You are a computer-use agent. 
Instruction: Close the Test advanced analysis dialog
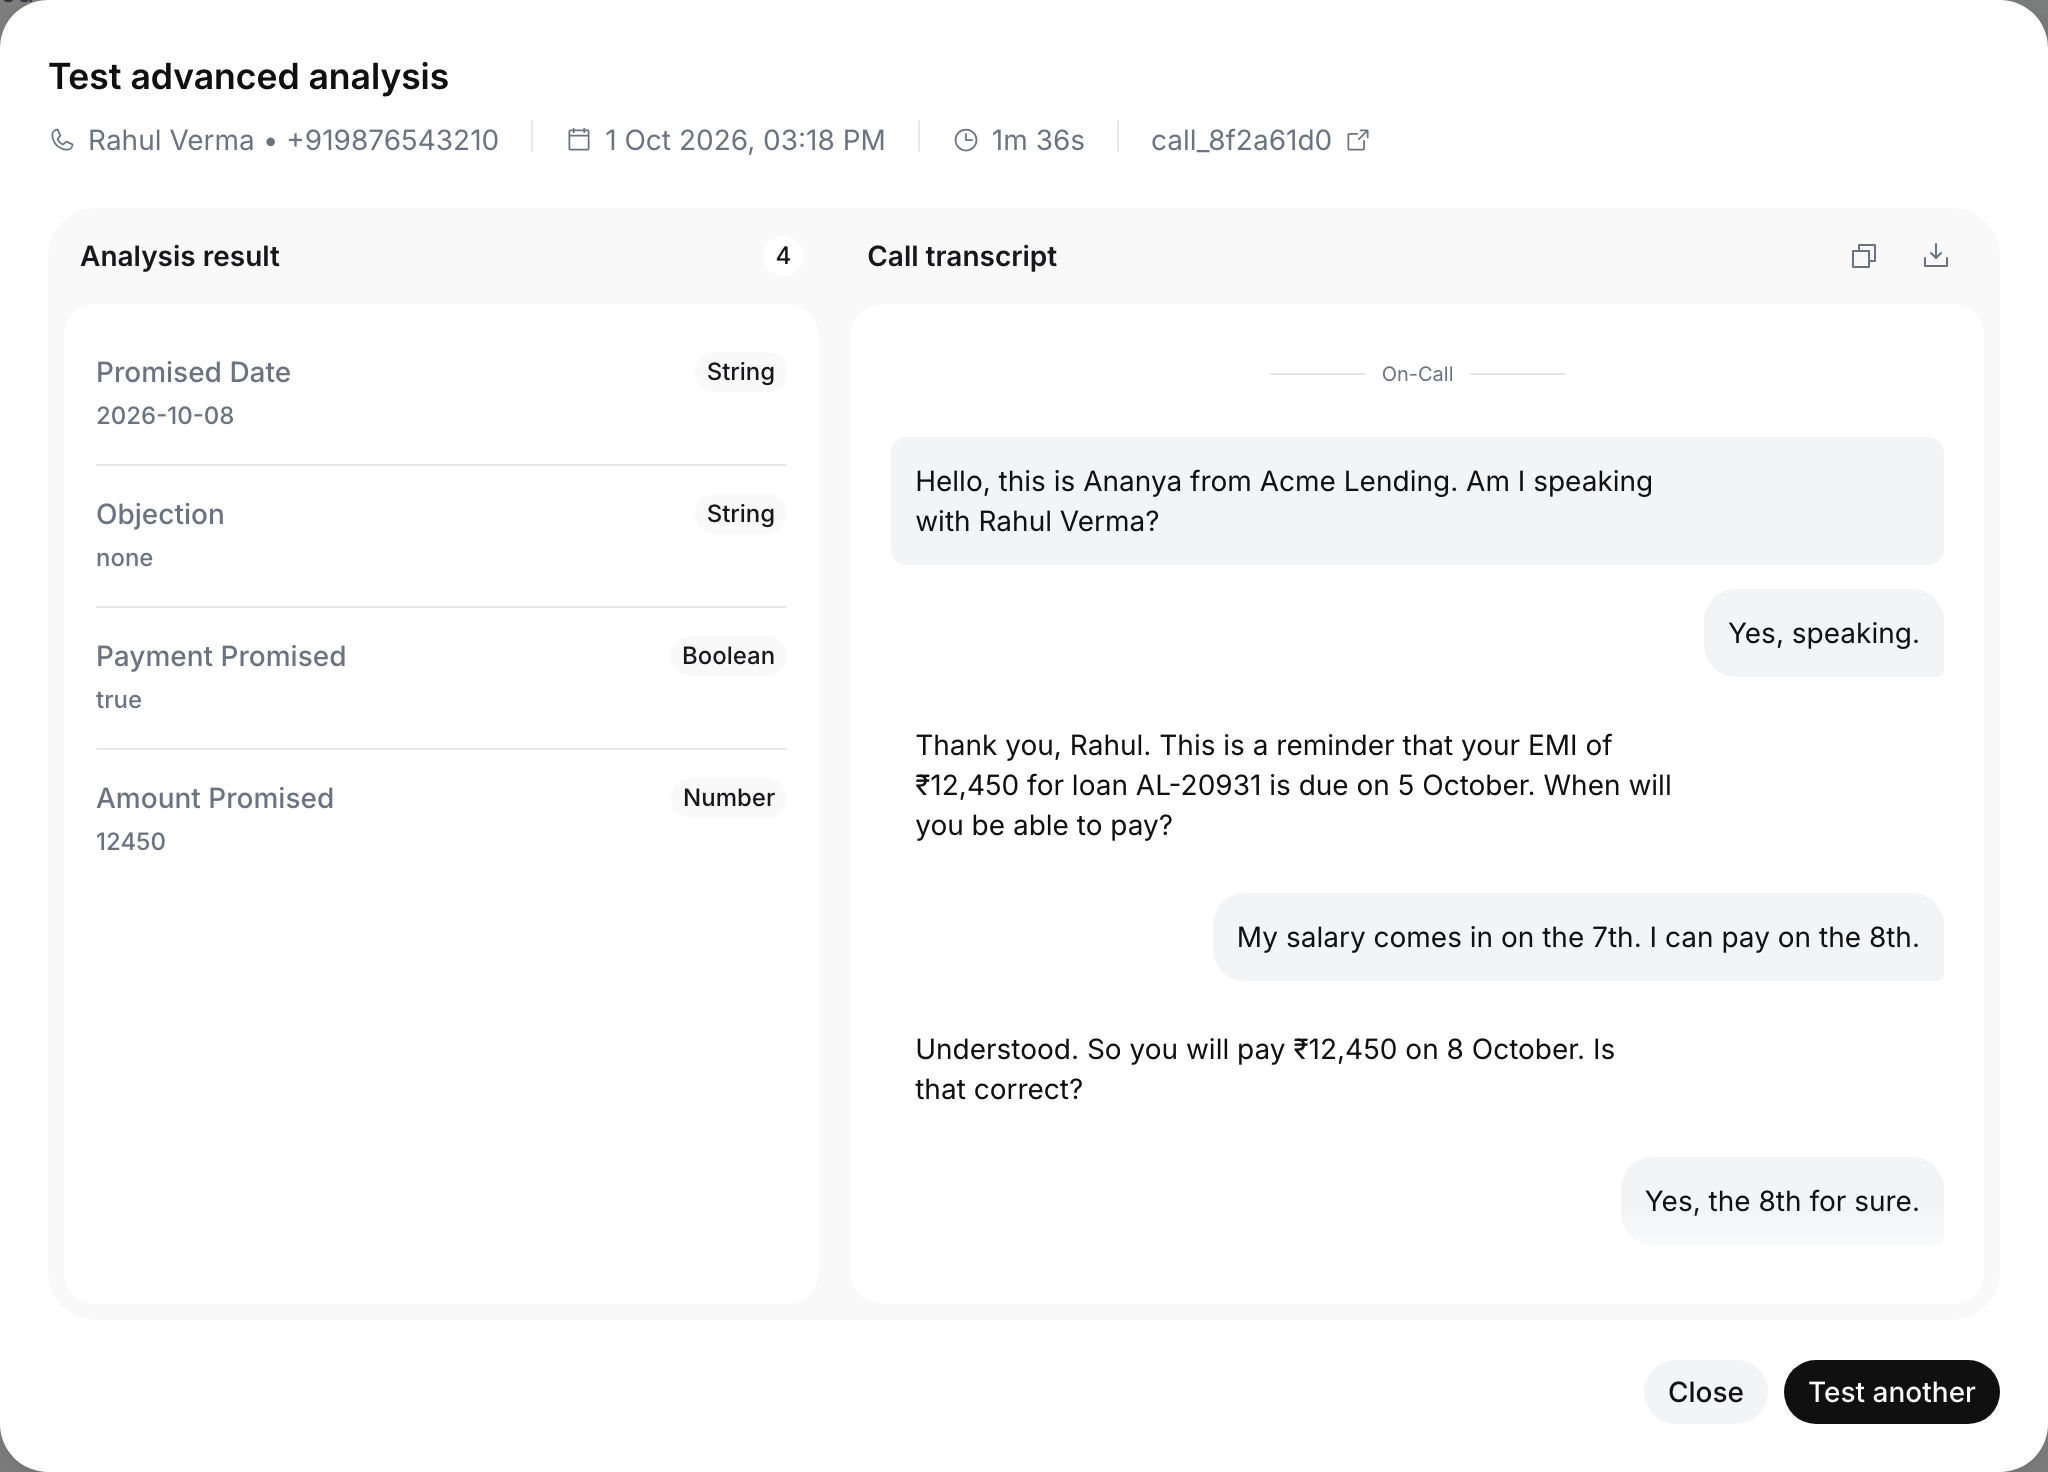[x=1705, y=1392]
